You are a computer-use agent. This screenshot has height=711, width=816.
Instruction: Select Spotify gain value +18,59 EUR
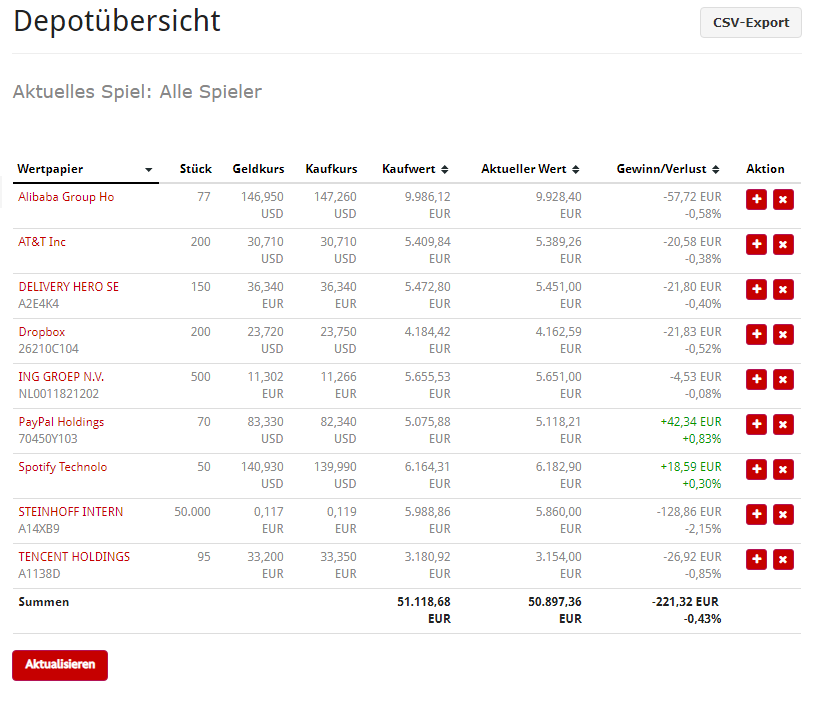(x=691, y=467)
